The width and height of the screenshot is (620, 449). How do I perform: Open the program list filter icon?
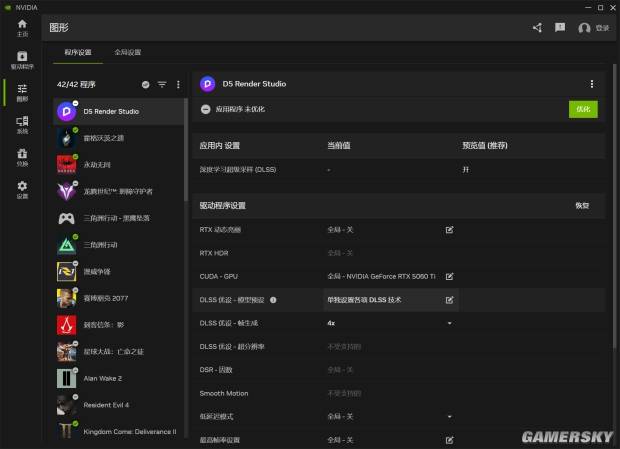coord(162,85)
